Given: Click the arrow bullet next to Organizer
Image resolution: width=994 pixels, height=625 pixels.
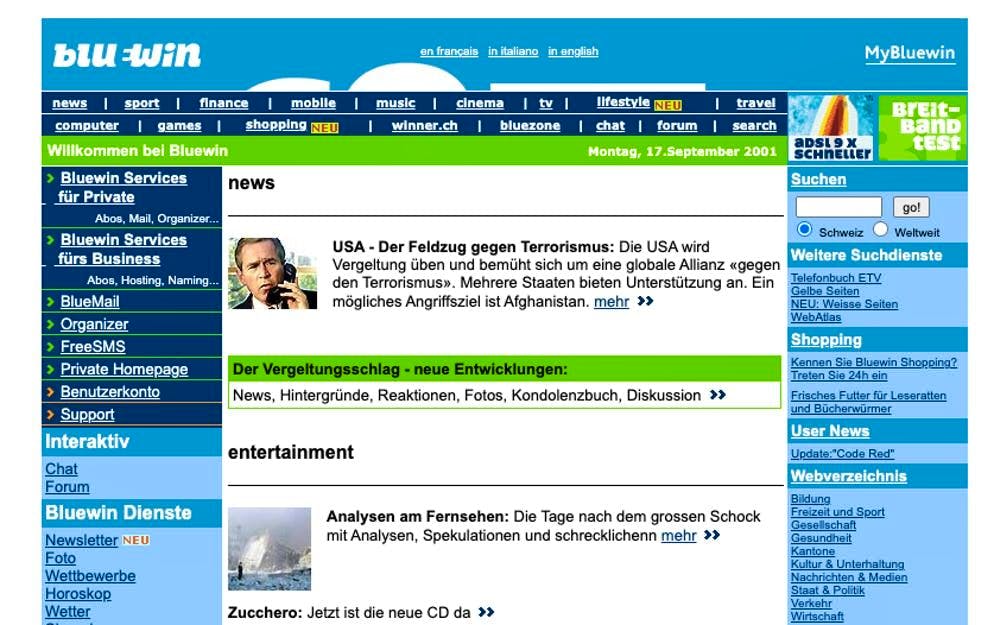Looking at the screenshot, I should [51, 325].
